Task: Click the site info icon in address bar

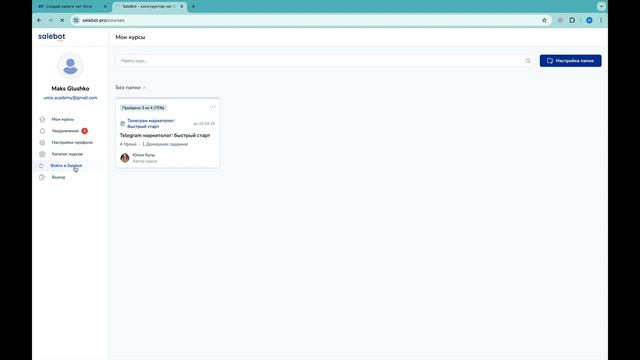Action: (x=76, y=20)
